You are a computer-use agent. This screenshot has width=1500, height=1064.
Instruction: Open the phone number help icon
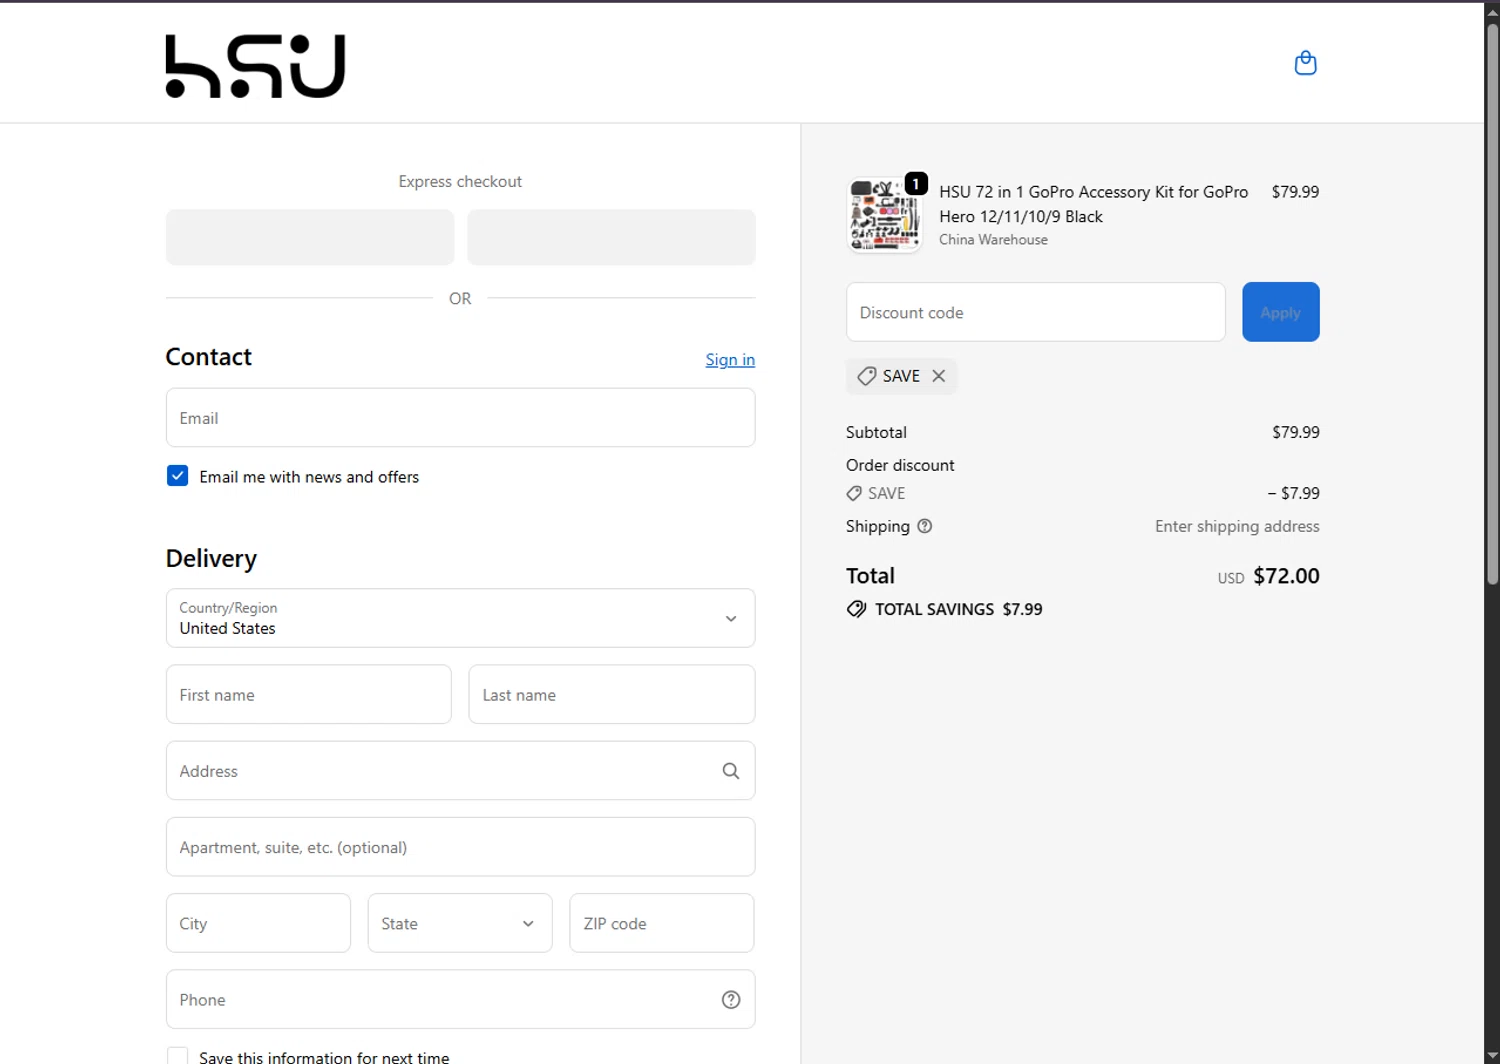click(731, 1000)
